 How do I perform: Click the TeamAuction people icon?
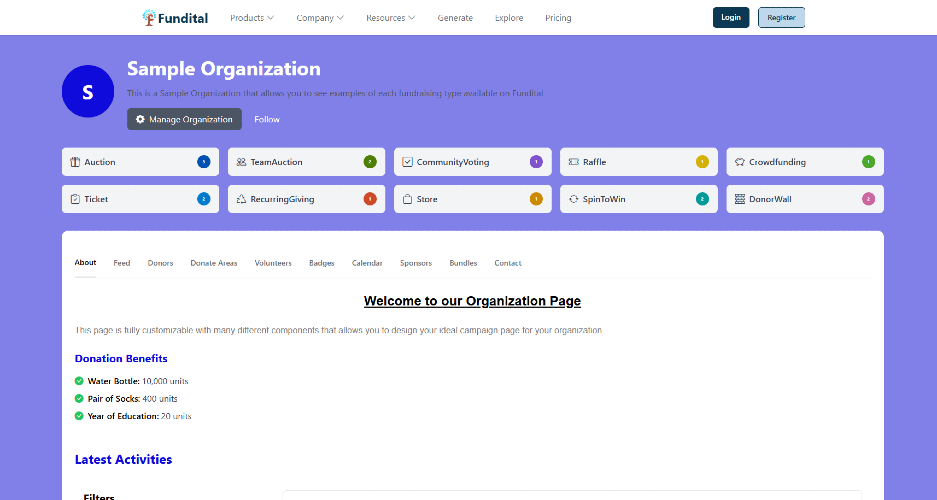point(241,162)
